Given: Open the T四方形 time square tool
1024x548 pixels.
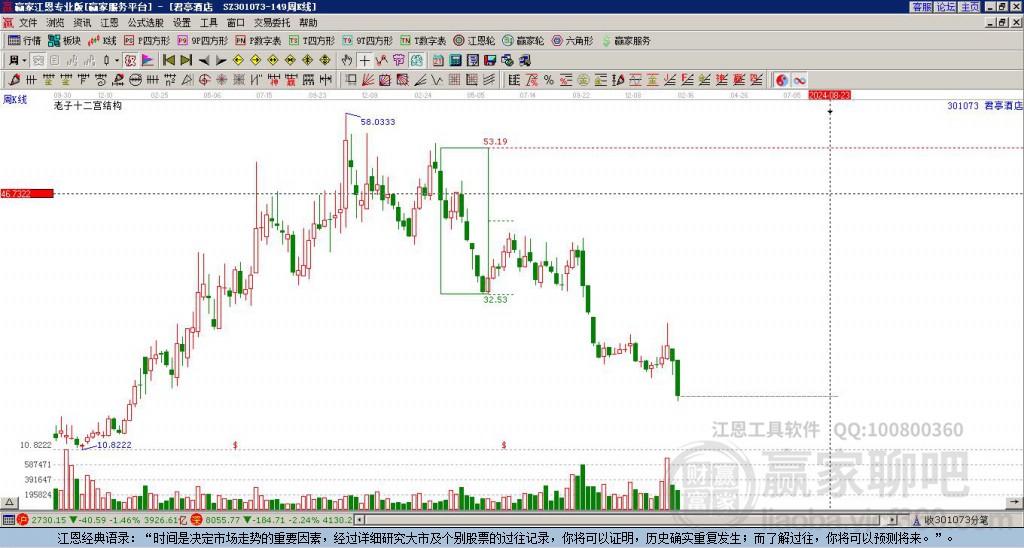Looking at the screenshot, I should coord(312,40).
